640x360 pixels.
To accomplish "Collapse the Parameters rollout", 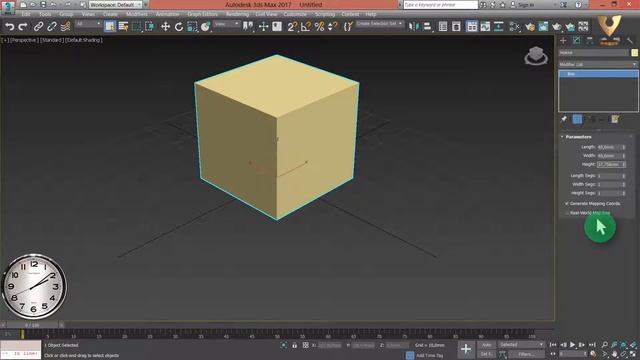I will (578, 137).
